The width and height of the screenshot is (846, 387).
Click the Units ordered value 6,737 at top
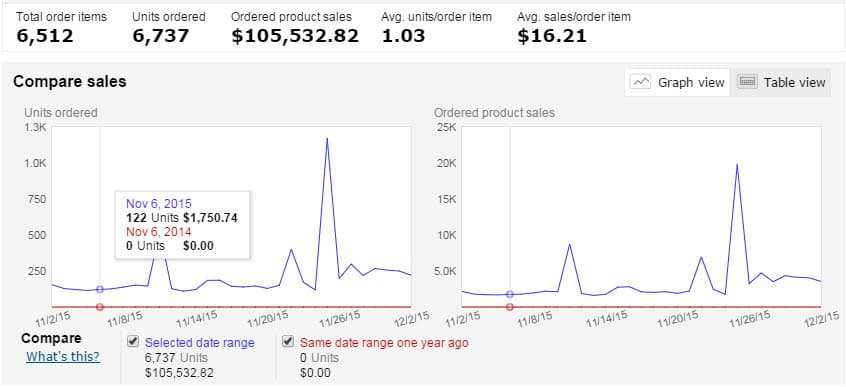pos(160,36)
